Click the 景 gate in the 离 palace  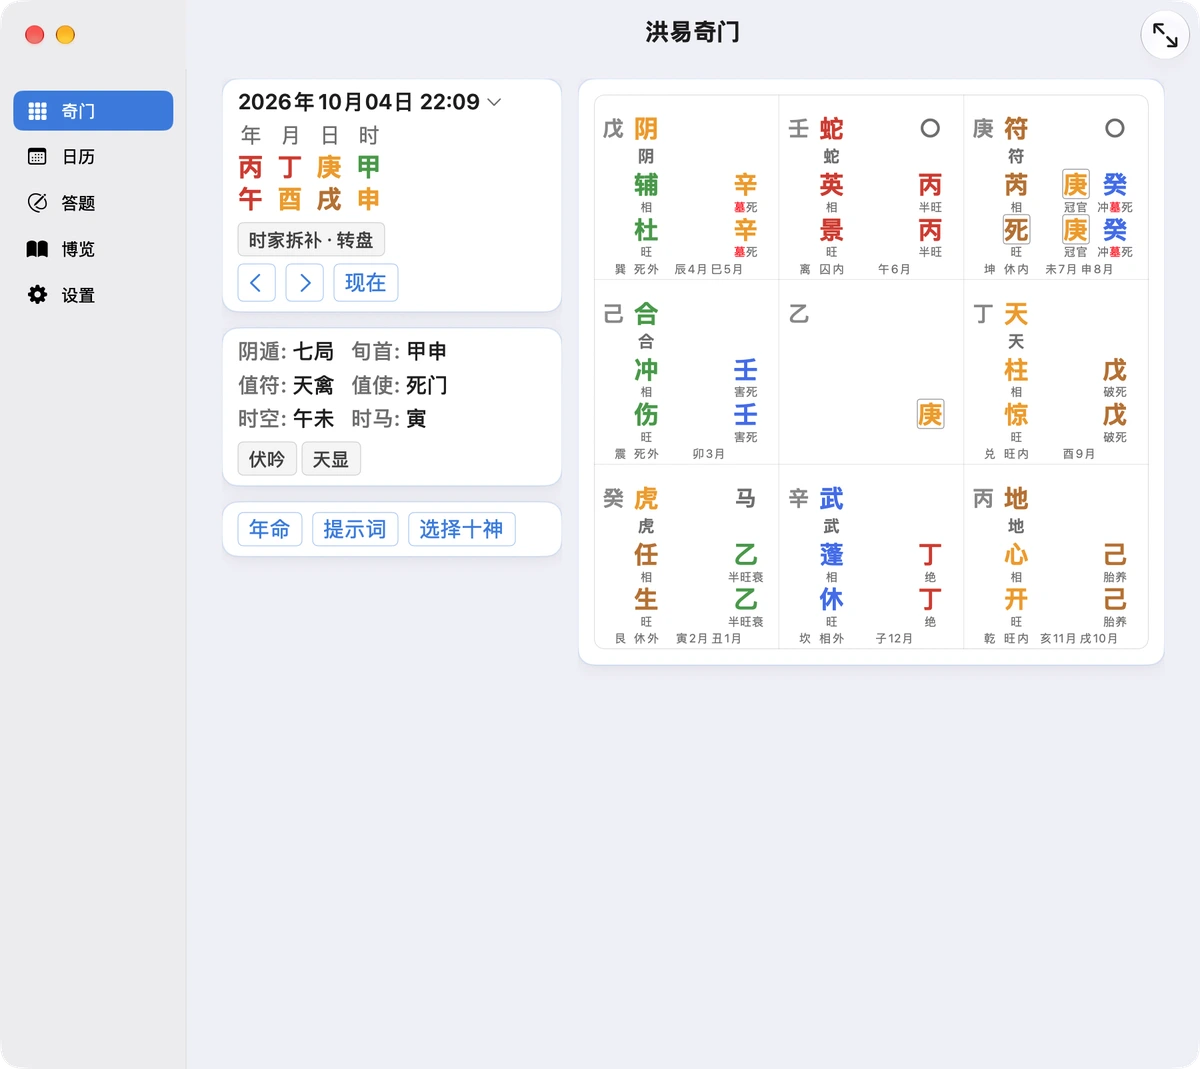(x=831, y=230)
